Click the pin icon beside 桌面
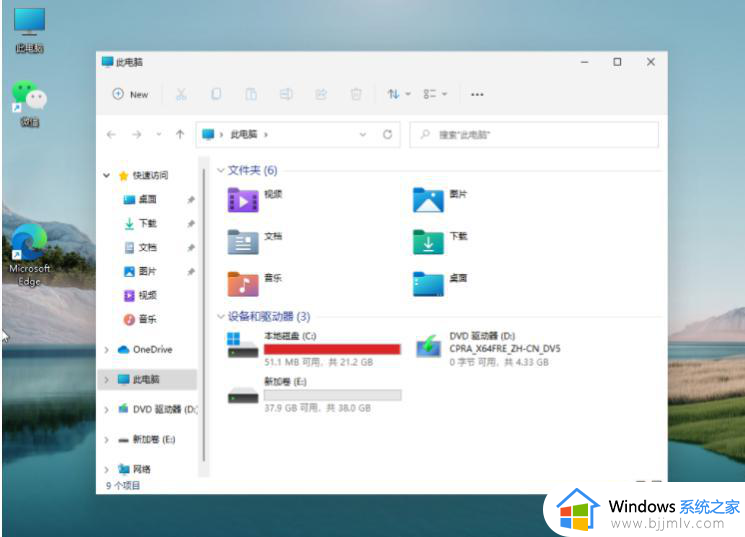 (x=191, y=200)
